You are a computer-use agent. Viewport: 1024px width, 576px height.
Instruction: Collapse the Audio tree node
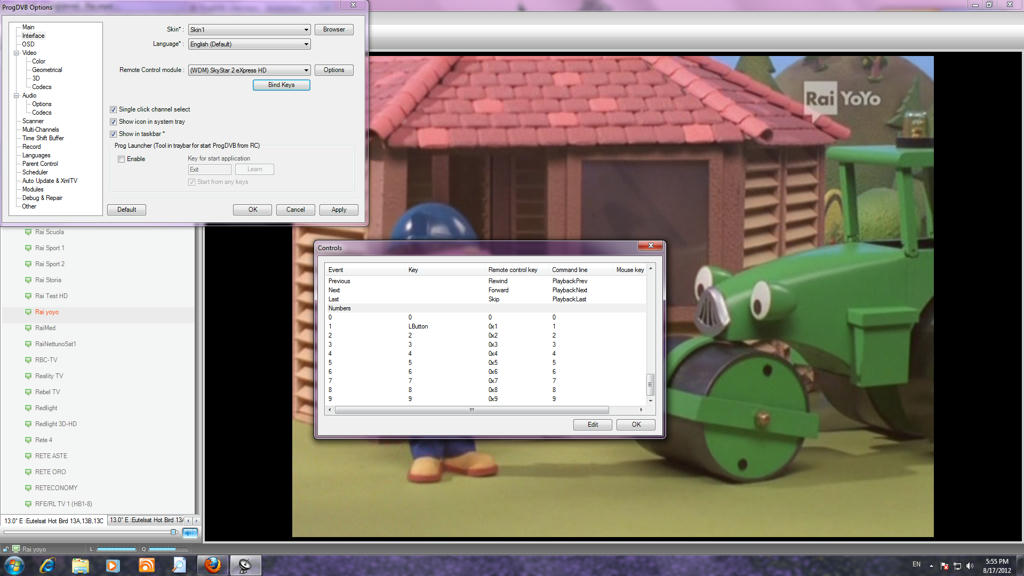pyautogui.click(x=16, y=95)
